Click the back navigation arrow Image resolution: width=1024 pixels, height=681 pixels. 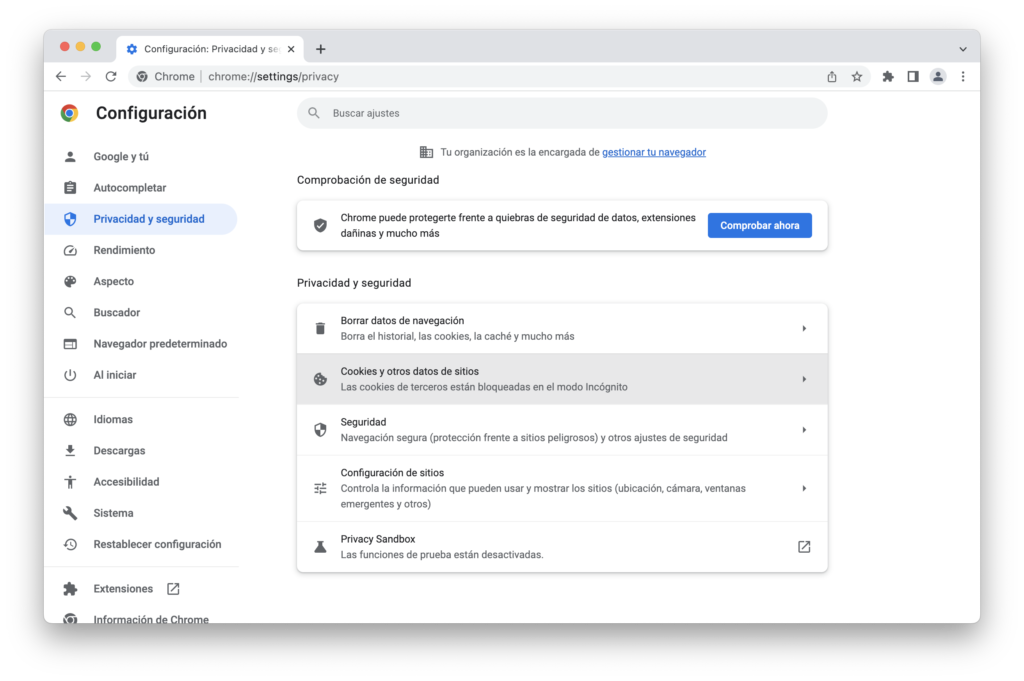(61, 76)
